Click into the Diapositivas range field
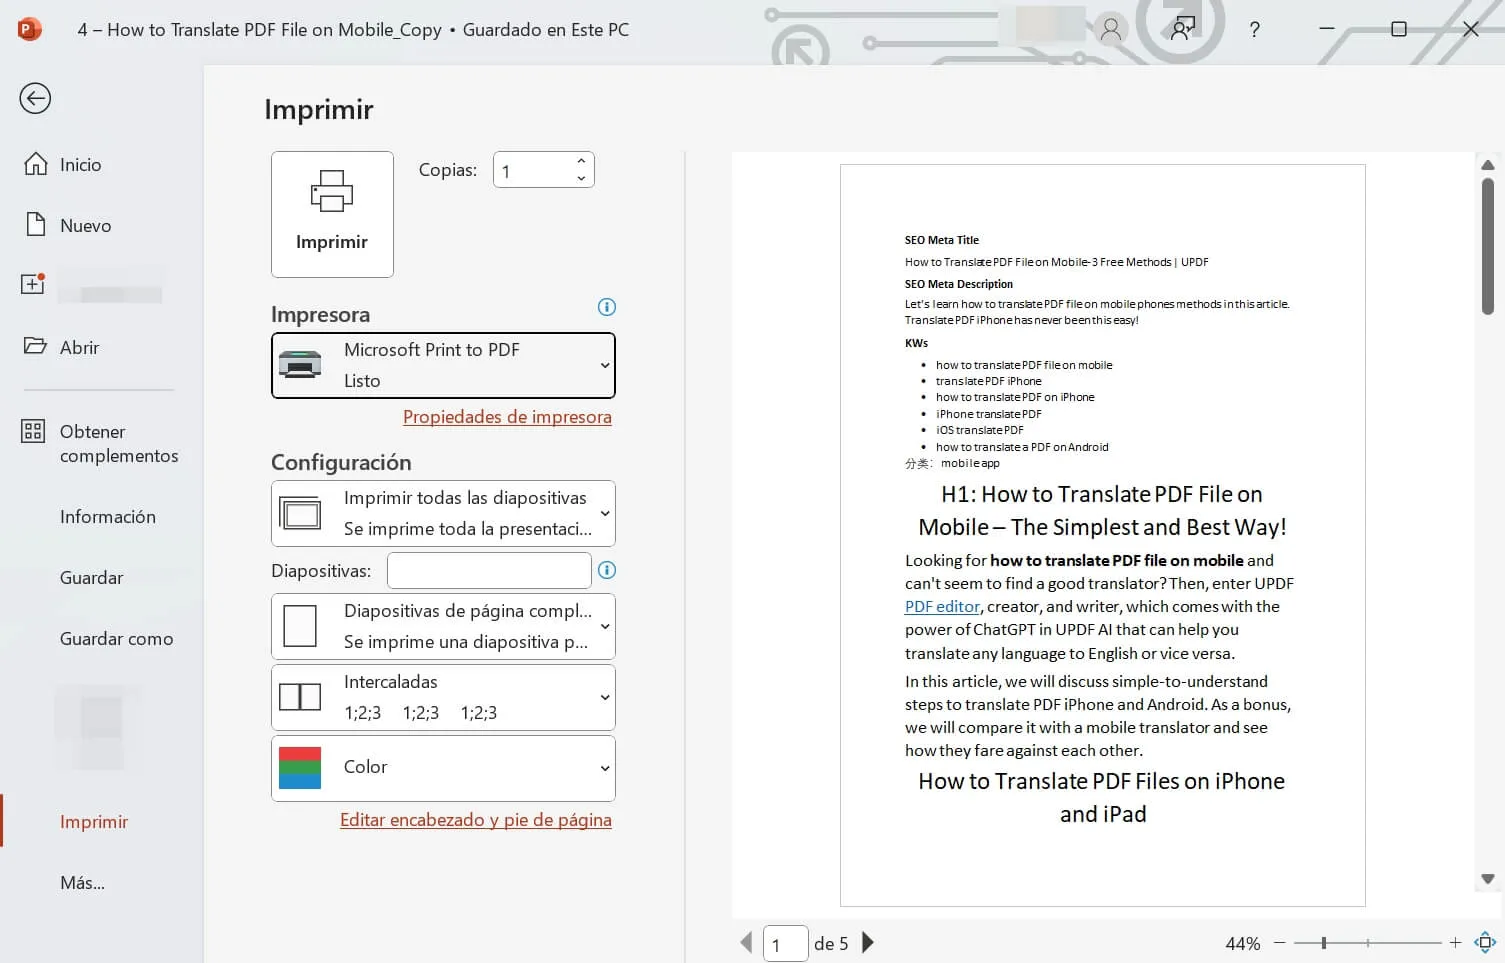 (x=489, y=571)
